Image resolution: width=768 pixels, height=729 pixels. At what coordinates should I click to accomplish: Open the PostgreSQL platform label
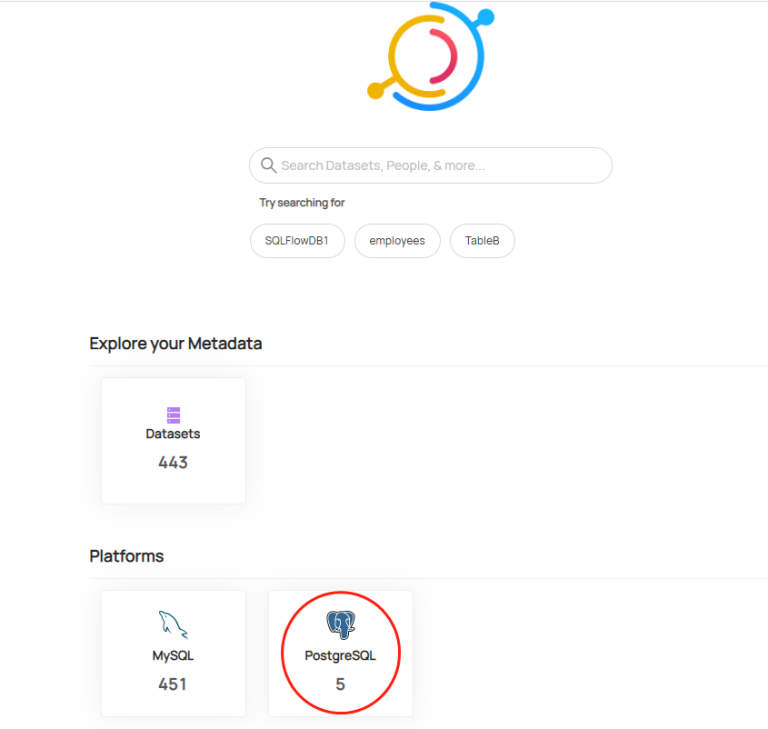[x=340, y=656]
